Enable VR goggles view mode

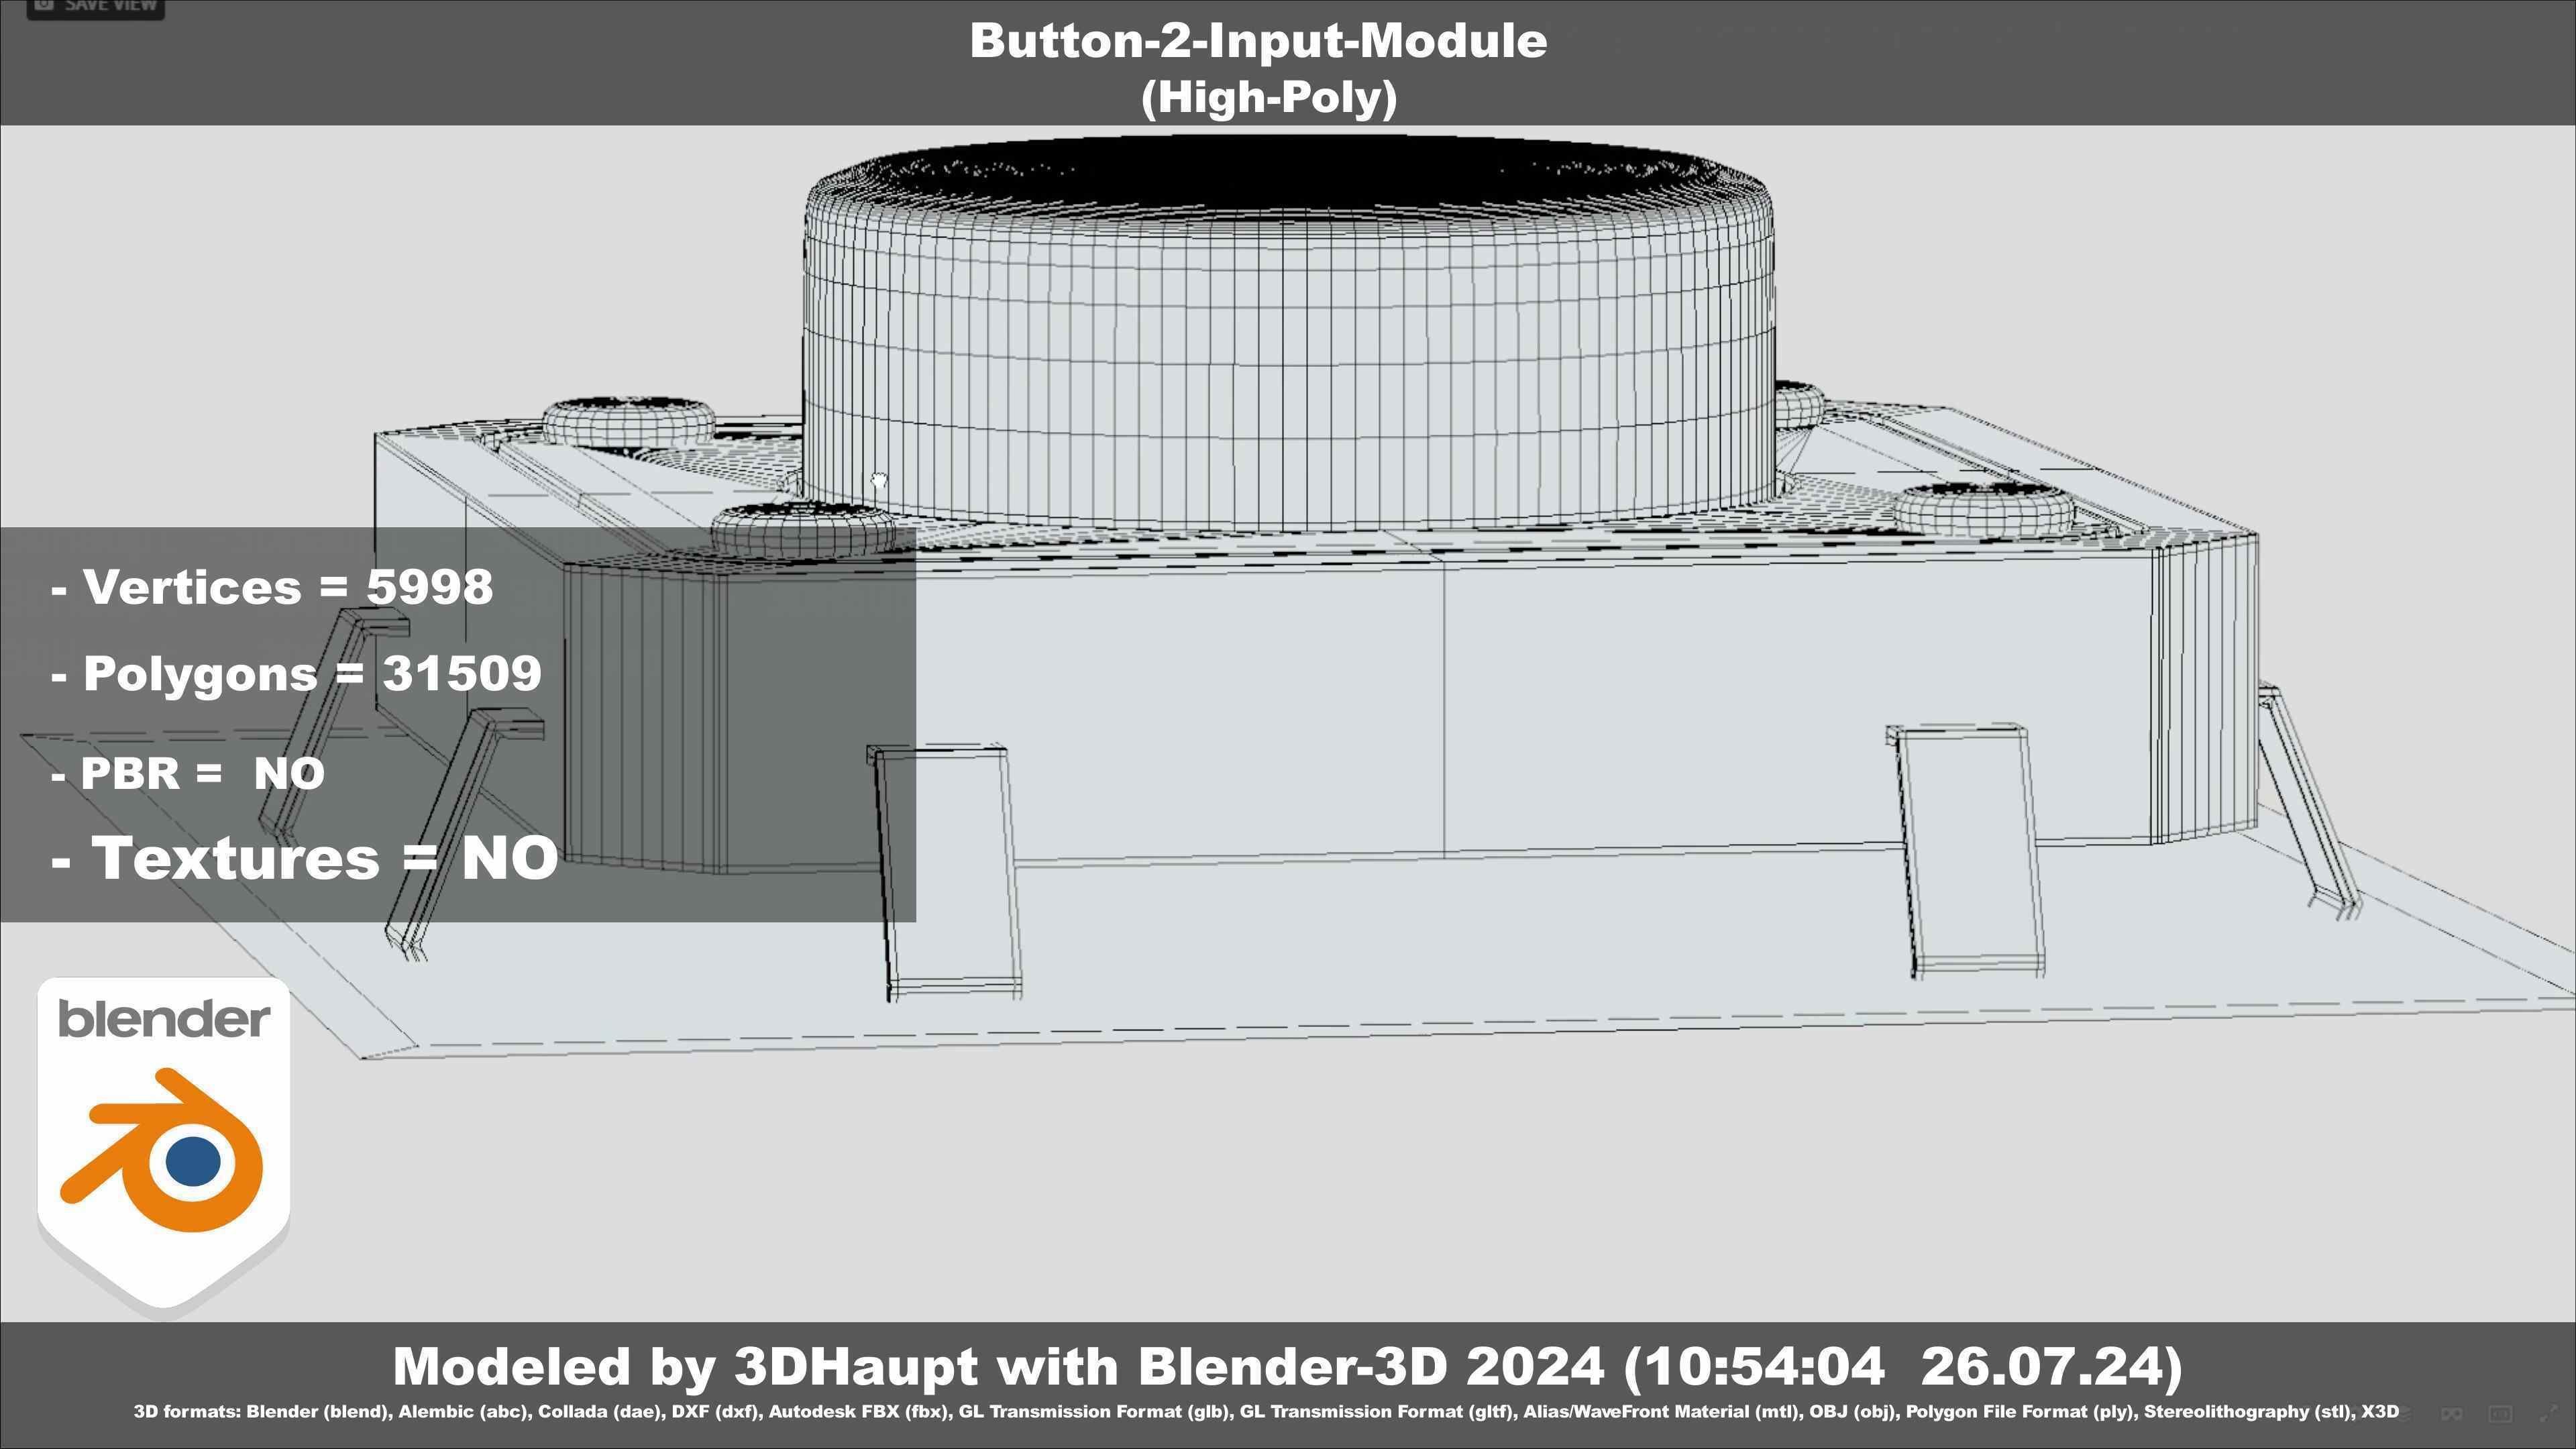(2452, 1414)
